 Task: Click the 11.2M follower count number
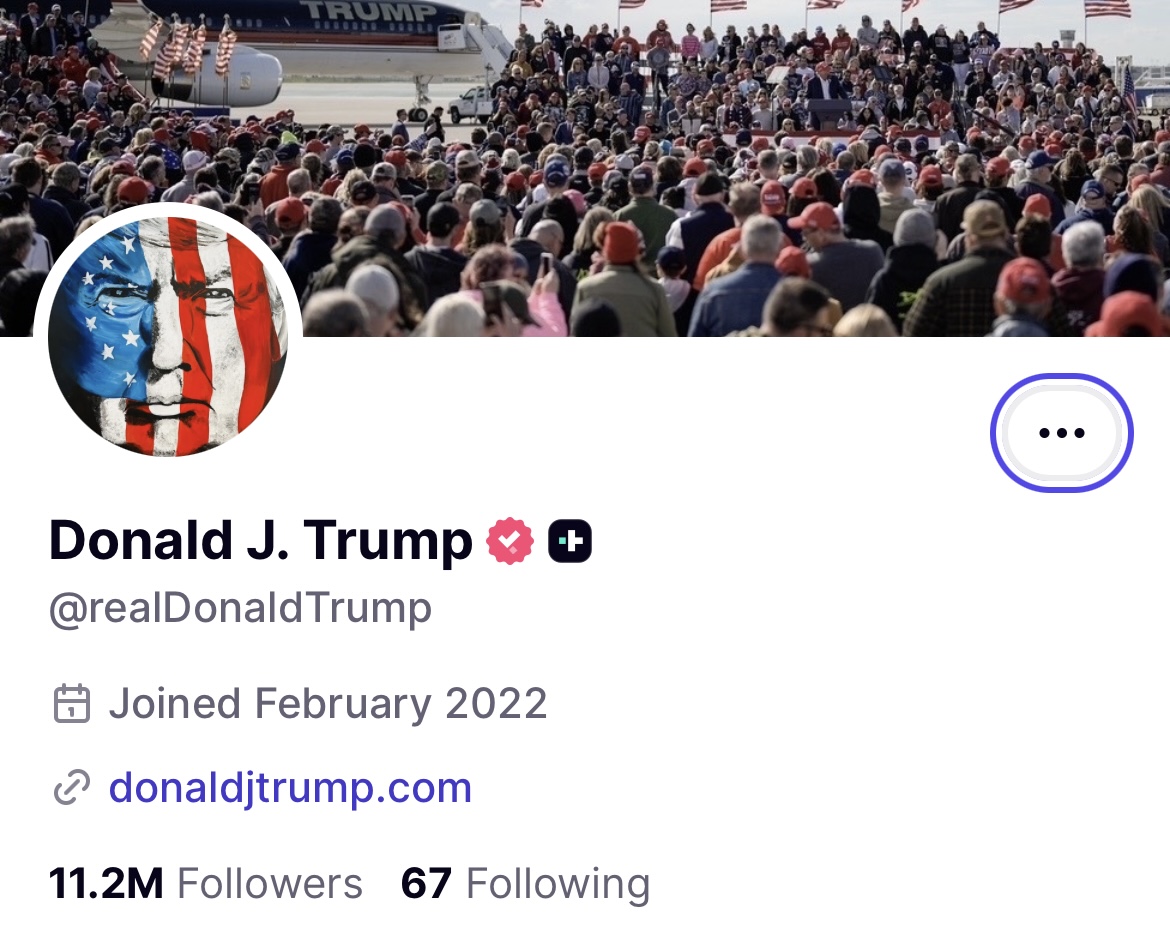106,884
